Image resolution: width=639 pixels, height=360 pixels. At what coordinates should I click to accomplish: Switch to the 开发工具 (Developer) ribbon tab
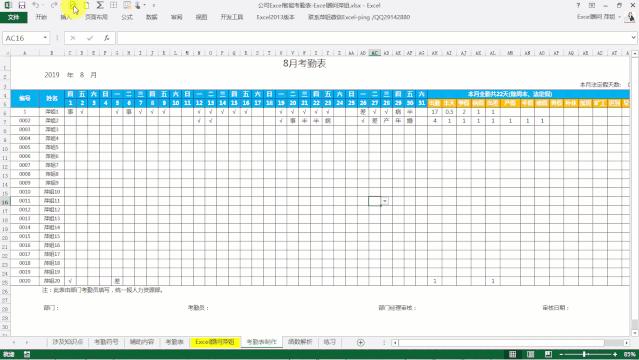point(232,17)
